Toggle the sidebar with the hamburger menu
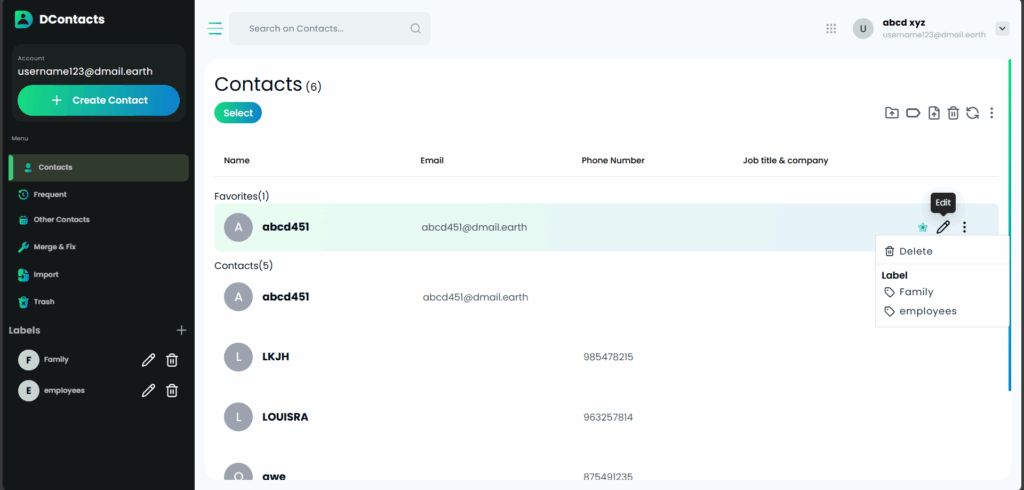 click(215, 29)
